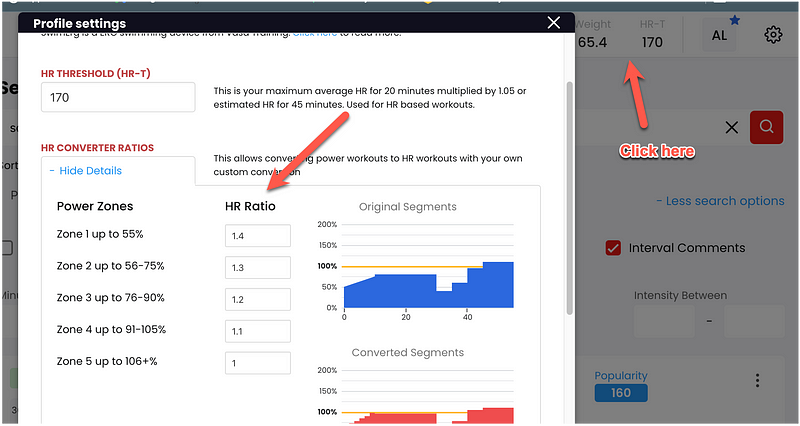Click the Less search options link
800x426 pixels.
click(x=720, y=201)
